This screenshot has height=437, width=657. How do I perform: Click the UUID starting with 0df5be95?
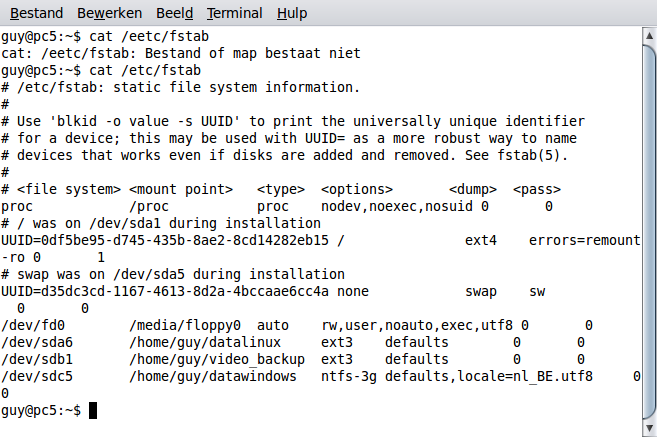[x=168, y=240]
